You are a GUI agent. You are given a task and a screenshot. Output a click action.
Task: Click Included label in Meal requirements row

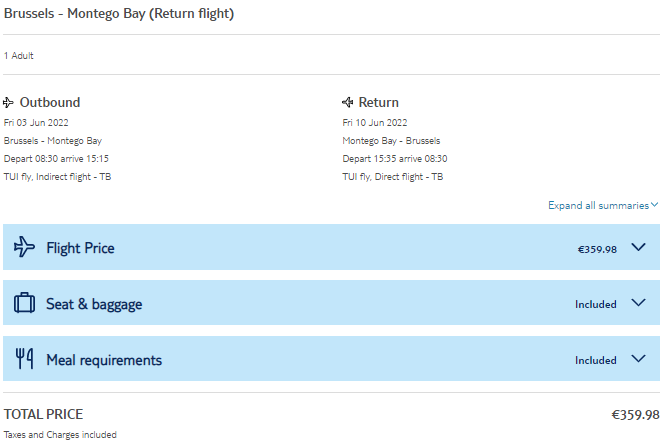coord(596,360)
